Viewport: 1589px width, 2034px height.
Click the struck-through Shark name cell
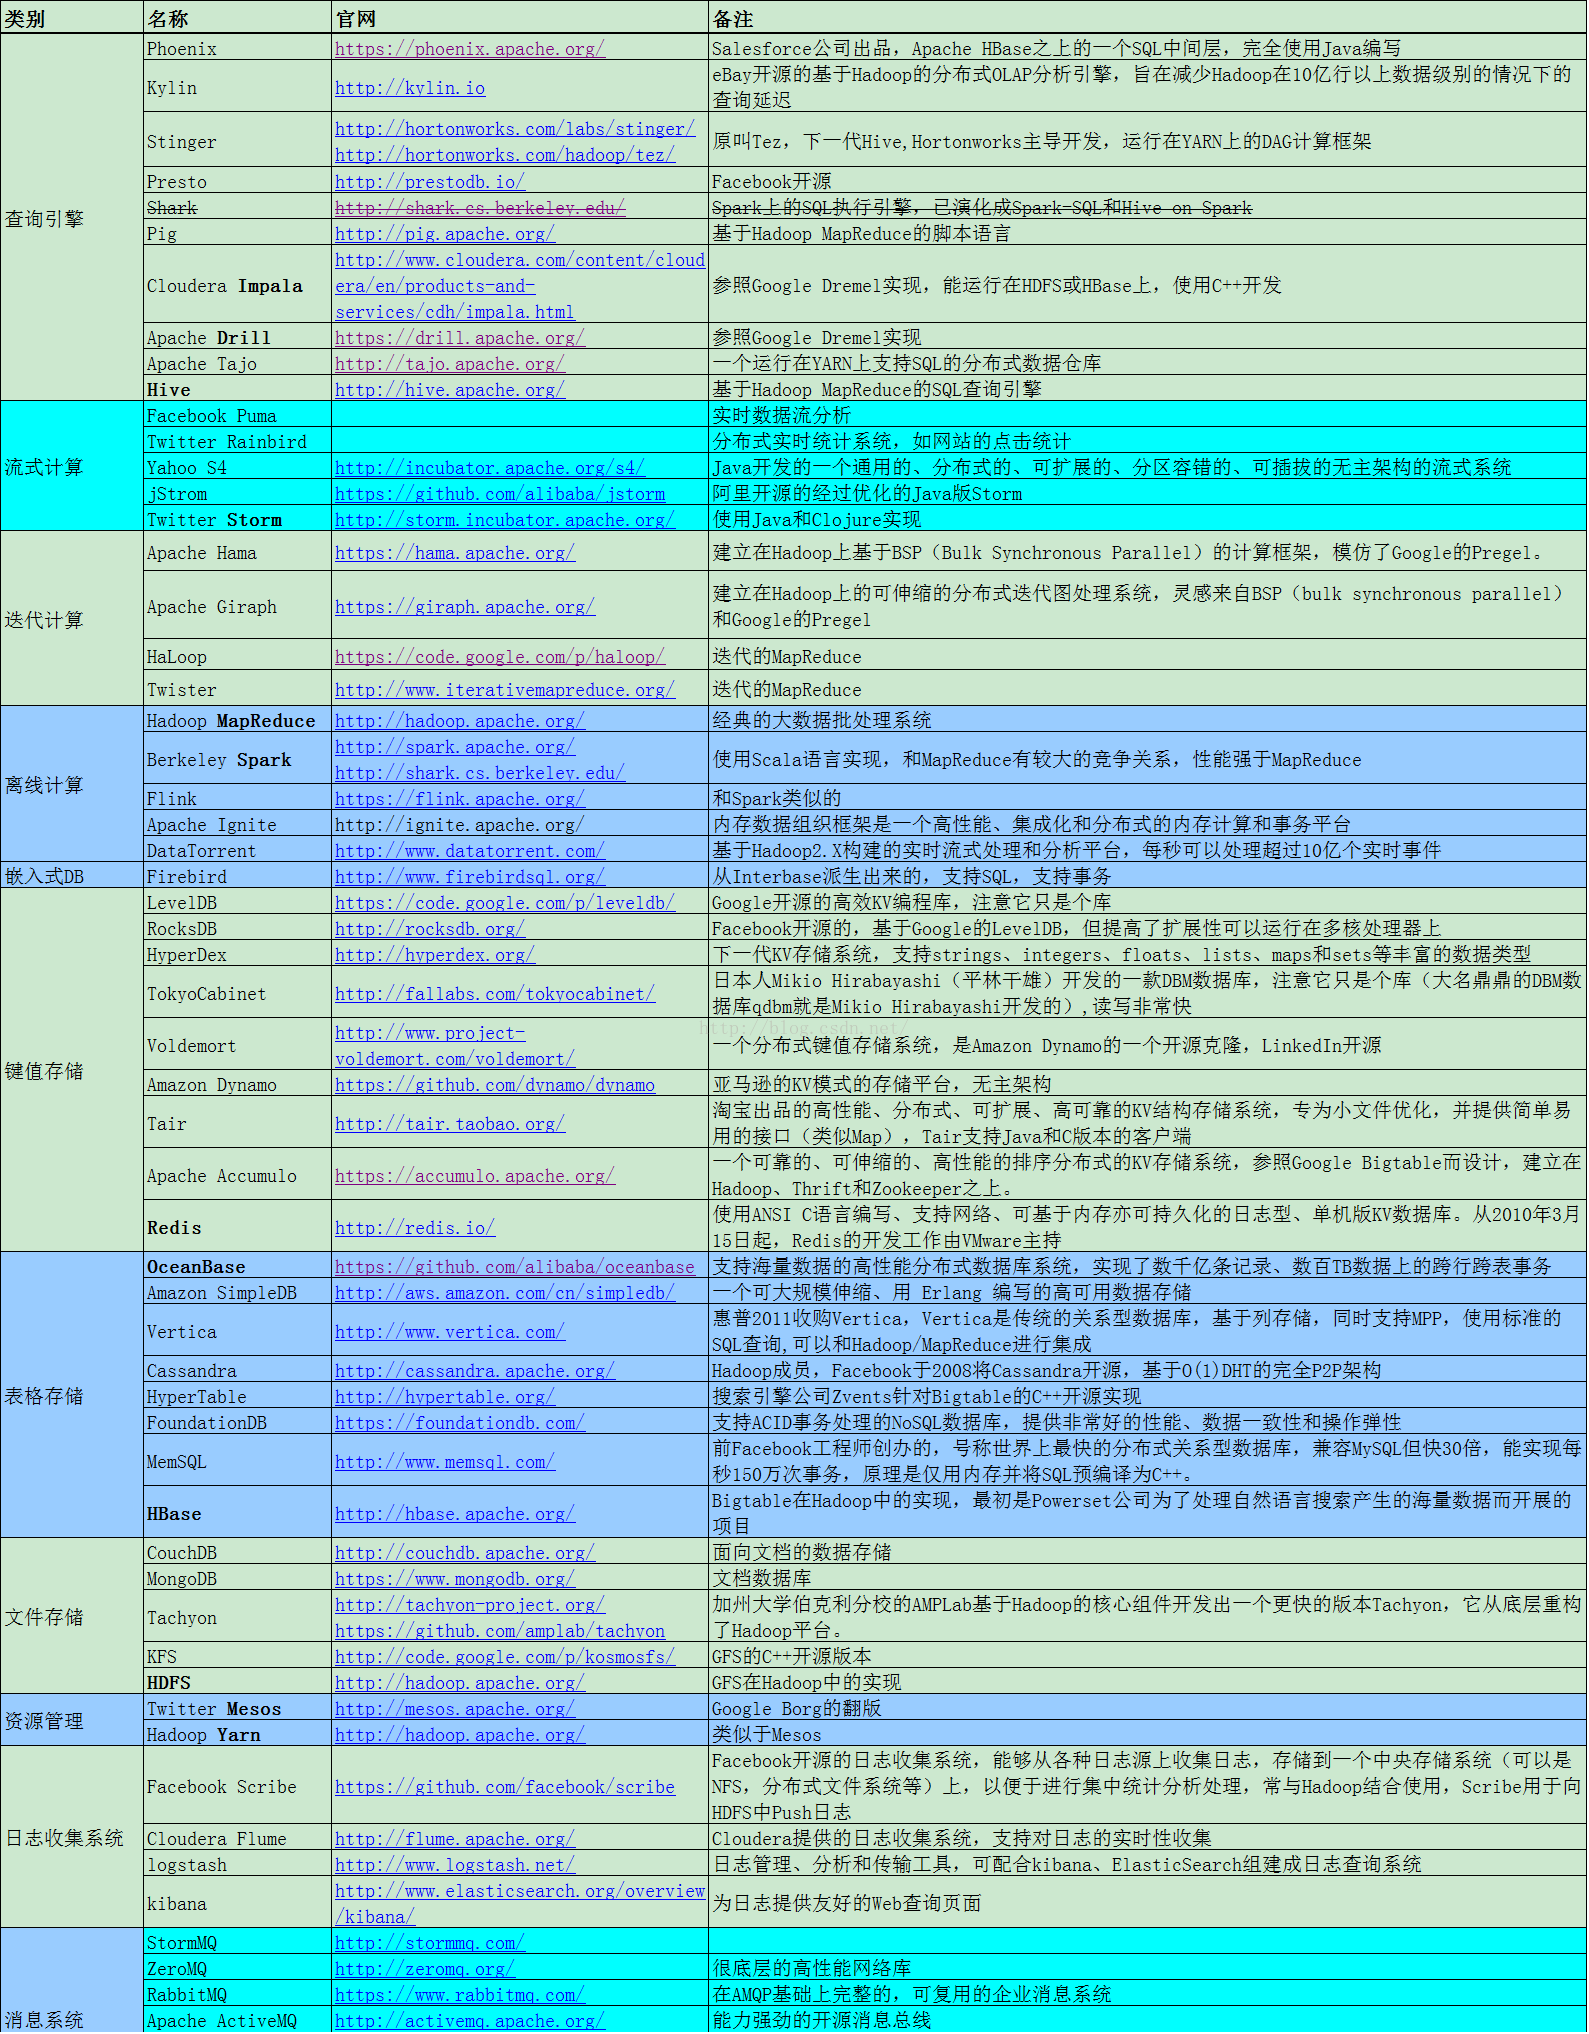(x=238, y=207)
